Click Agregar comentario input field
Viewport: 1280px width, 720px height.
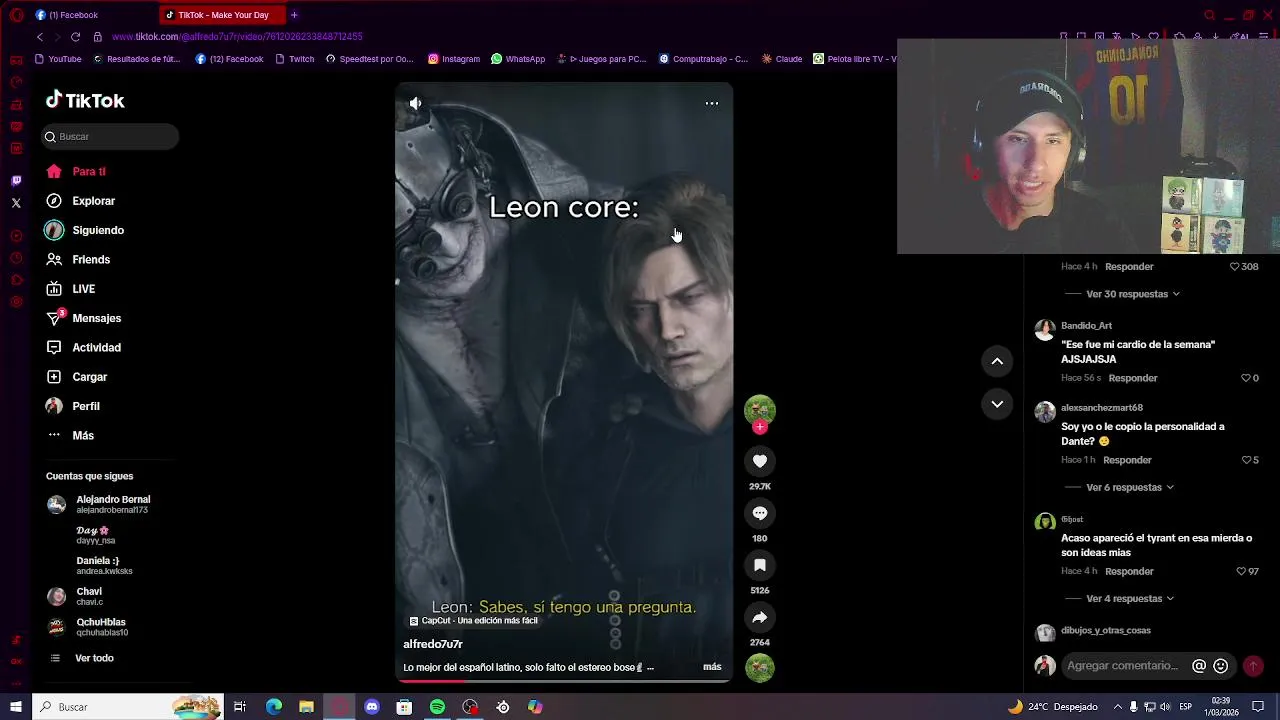click(x=1123, y=665)
